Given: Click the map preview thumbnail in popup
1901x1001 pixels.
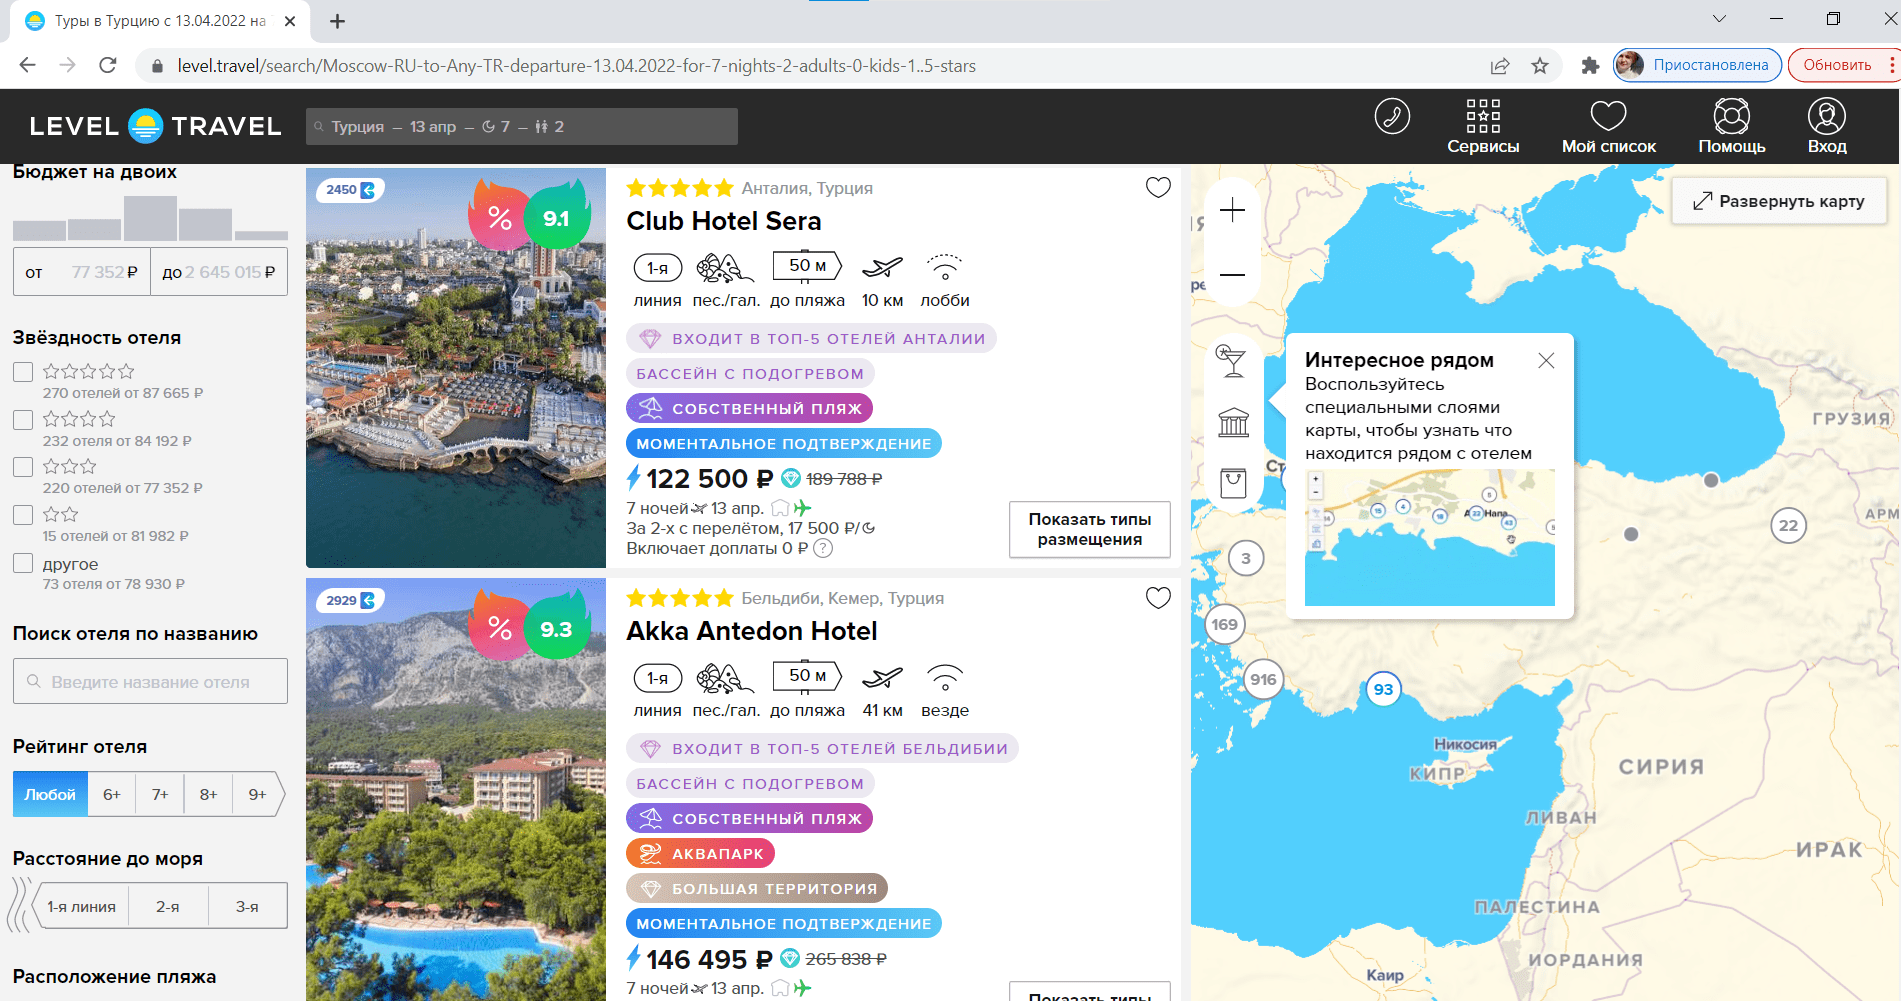Looking at the screenshot, I should pos(1430,538).
